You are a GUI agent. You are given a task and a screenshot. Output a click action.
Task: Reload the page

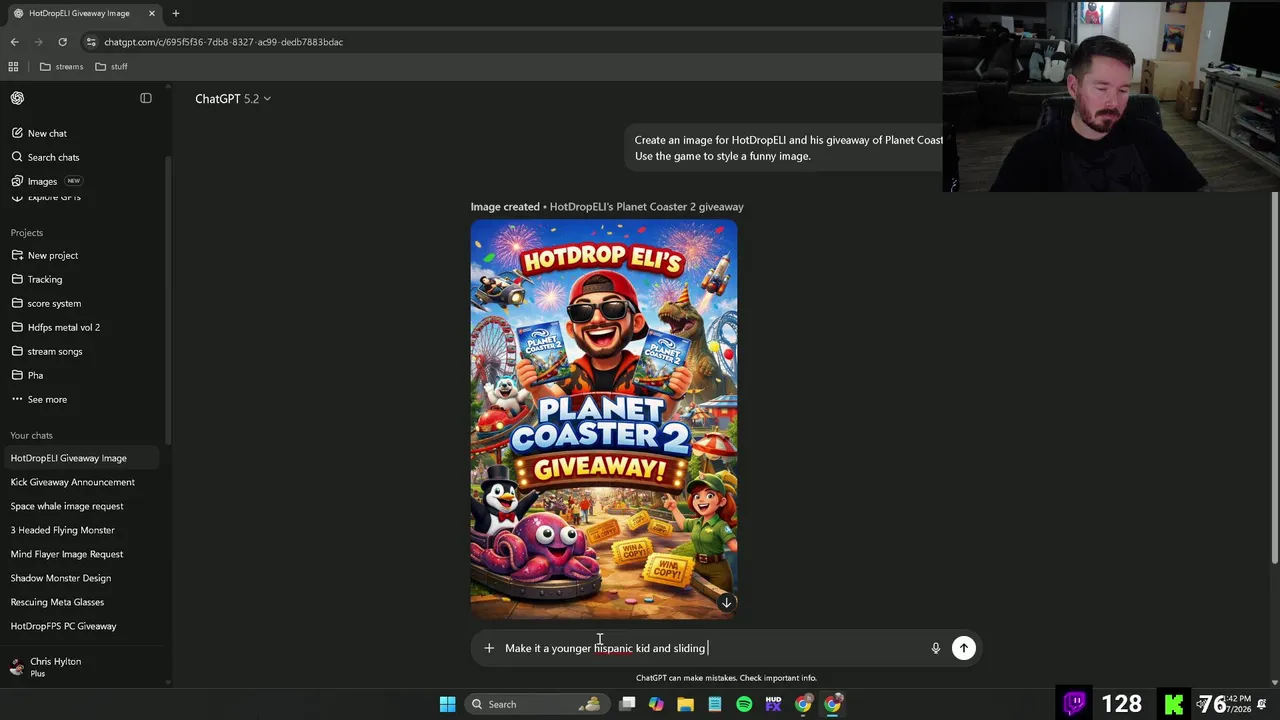[62, 42]
